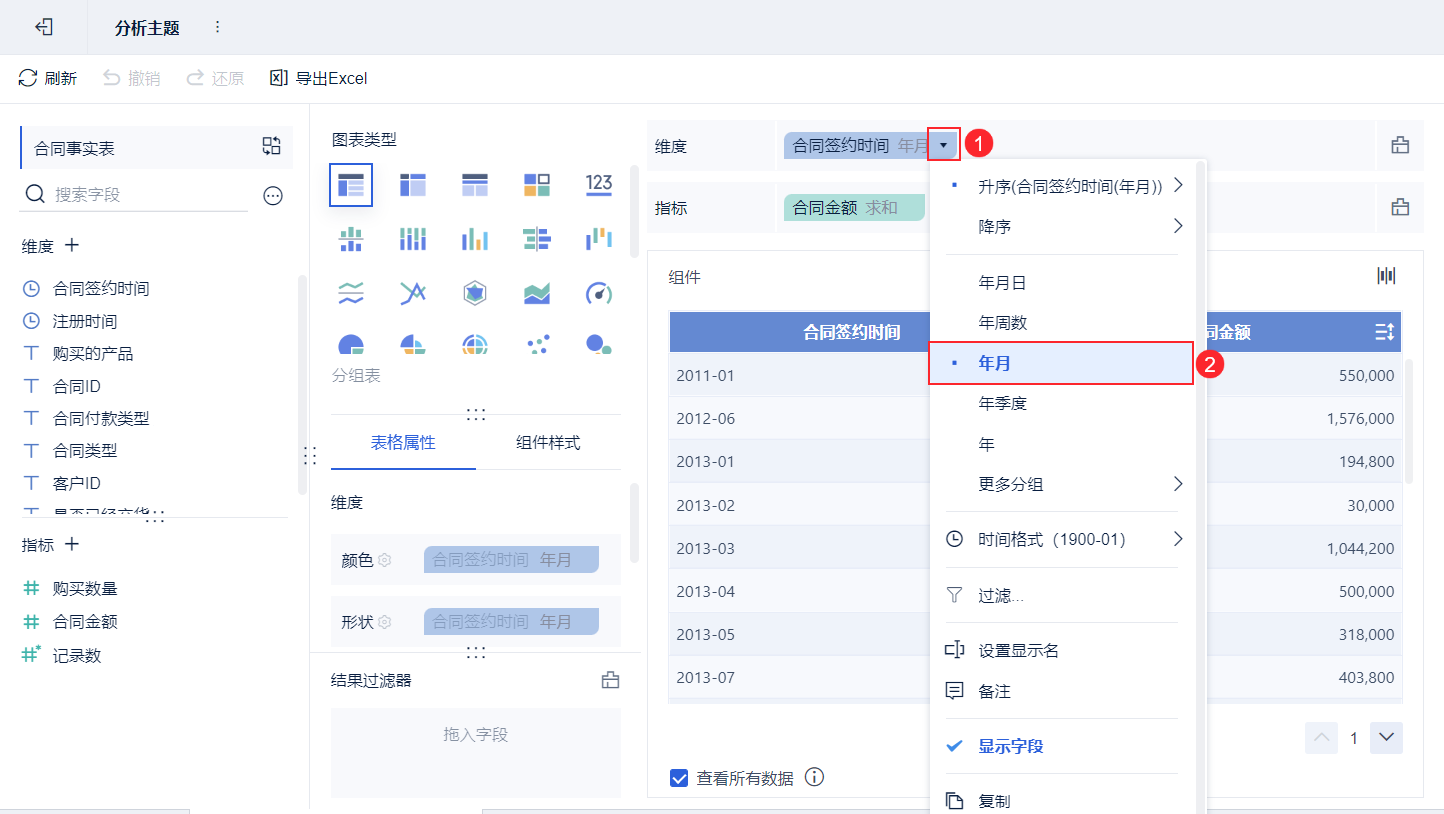Select the scatter plot chart type icon

pyautogui.click(x=537, y=345)
